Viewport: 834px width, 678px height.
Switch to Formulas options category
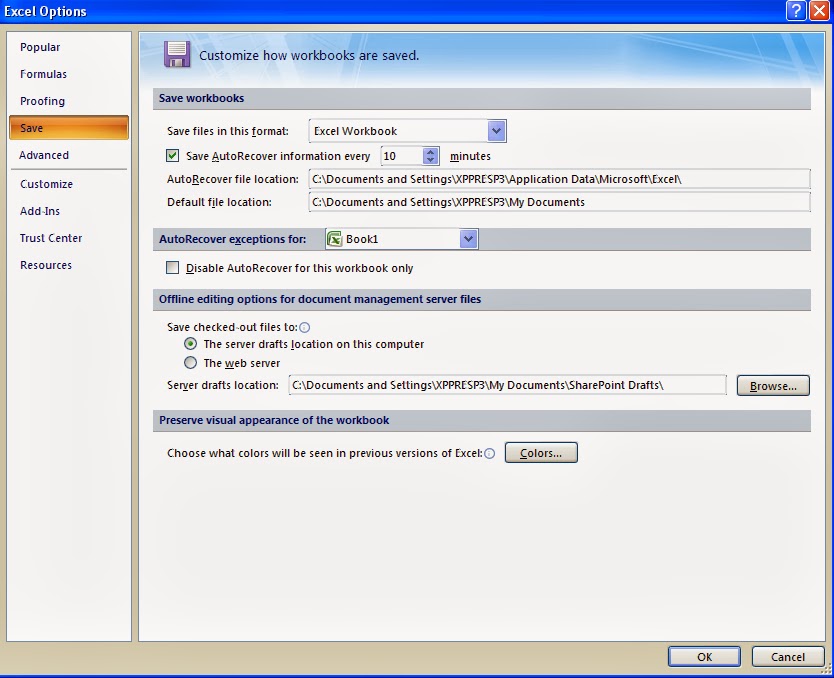(x=43, y=74)
